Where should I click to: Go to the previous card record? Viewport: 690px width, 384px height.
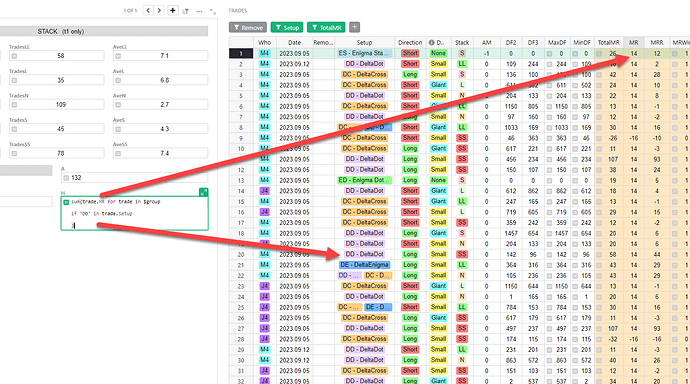pyautogui.click(x=148, y=10)
